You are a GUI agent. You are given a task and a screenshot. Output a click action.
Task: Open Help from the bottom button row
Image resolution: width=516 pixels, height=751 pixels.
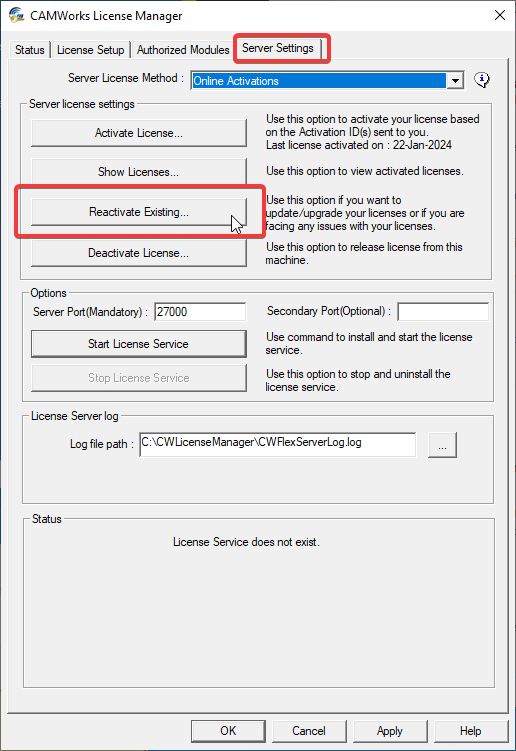pos(470,730)
